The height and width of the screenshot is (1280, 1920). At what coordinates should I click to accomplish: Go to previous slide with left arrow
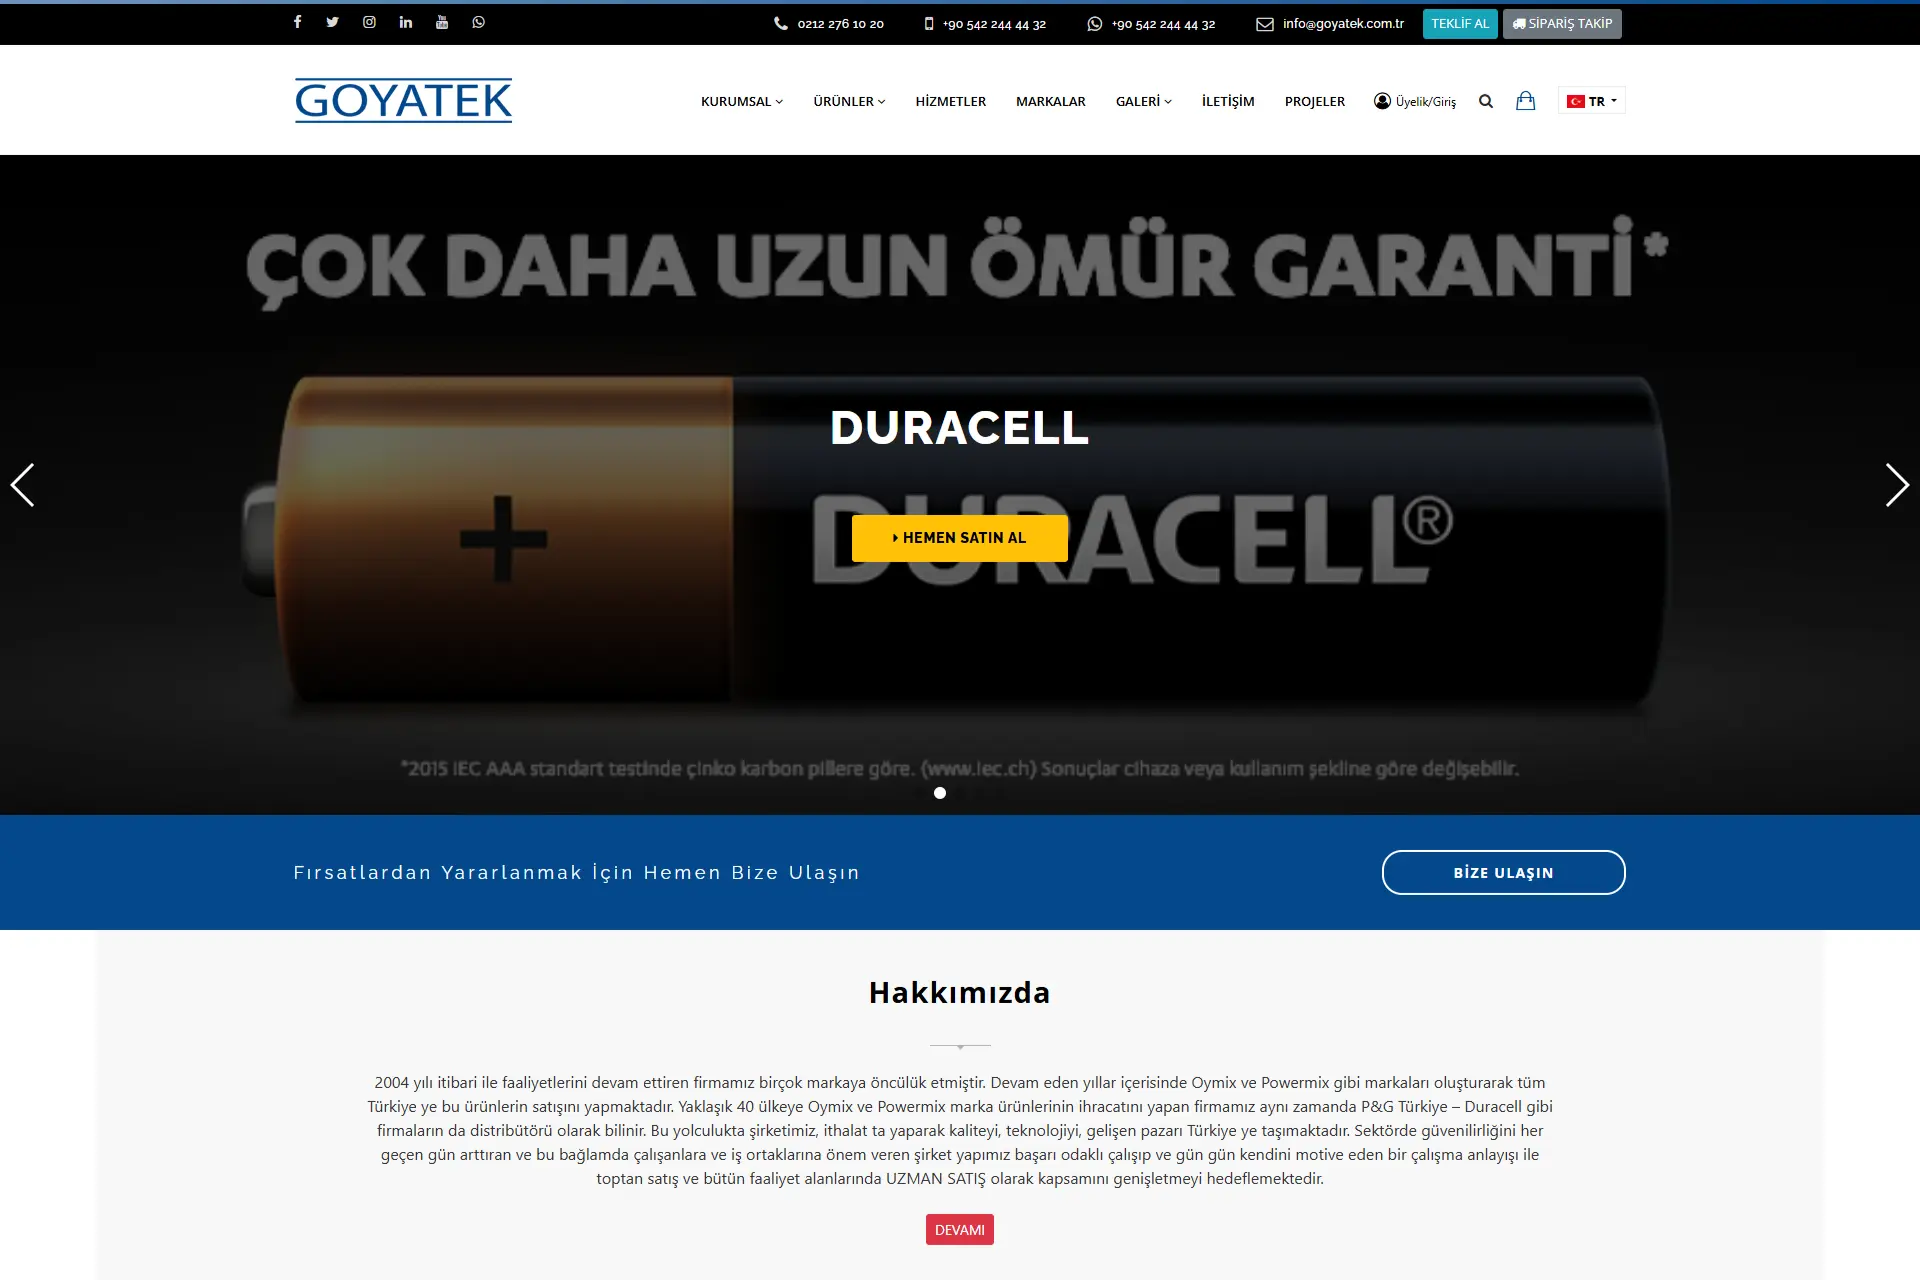[x=22, y=485]
